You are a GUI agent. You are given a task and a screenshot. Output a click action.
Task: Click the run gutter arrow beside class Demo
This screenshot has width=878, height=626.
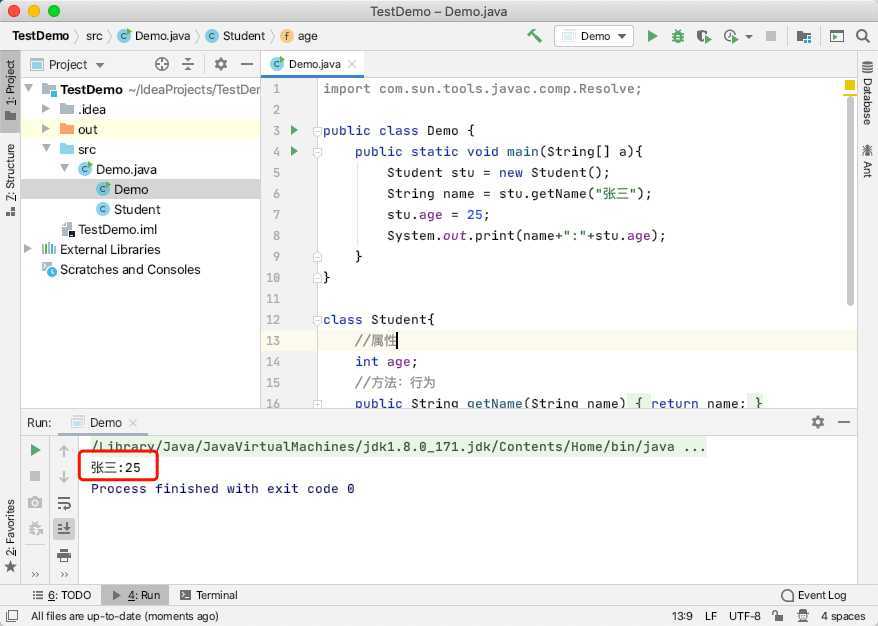[x=295, y=130]
